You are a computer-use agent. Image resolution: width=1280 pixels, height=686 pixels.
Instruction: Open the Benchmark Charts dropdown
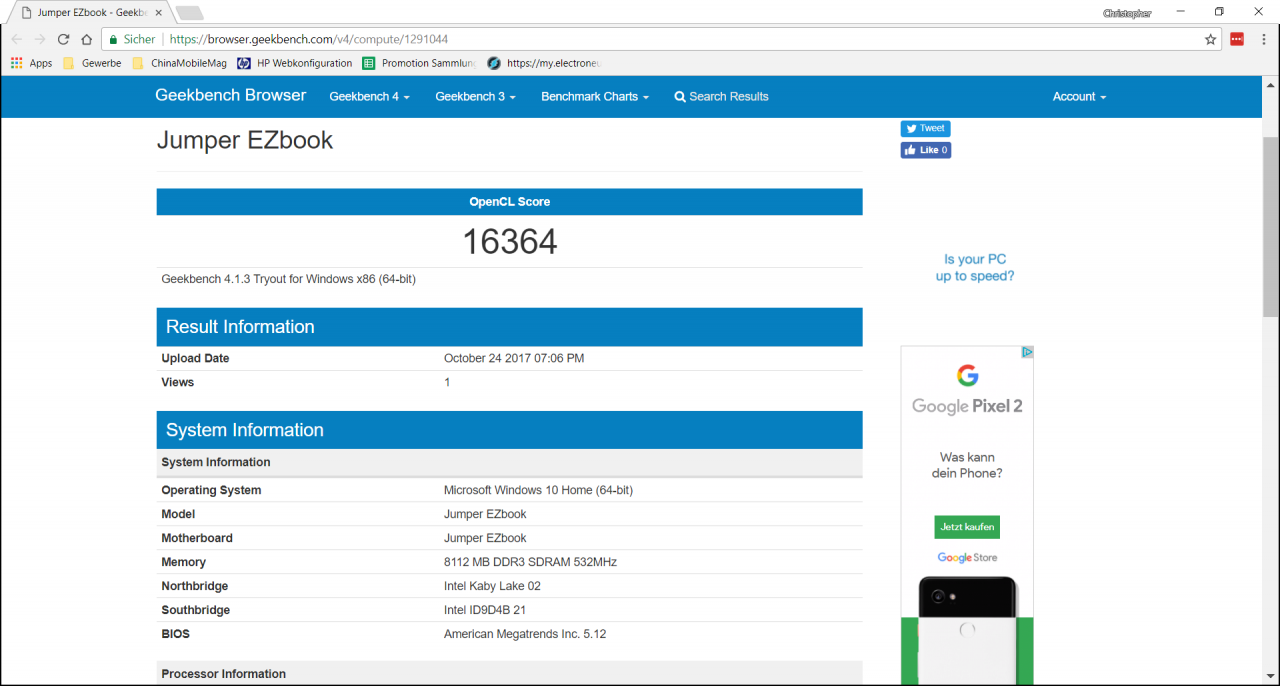[595, 97]
